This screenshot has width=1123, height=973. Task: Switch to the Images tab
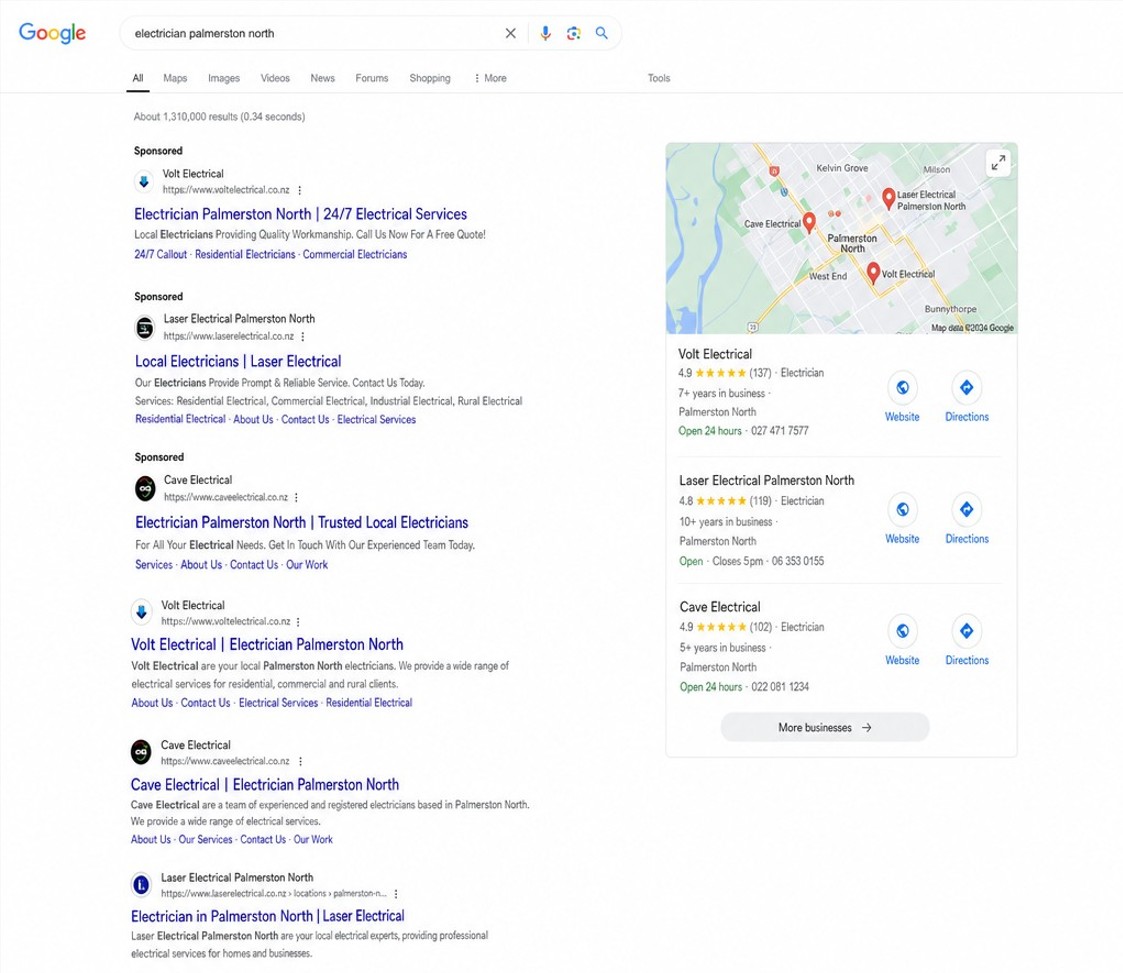[223, 78]
